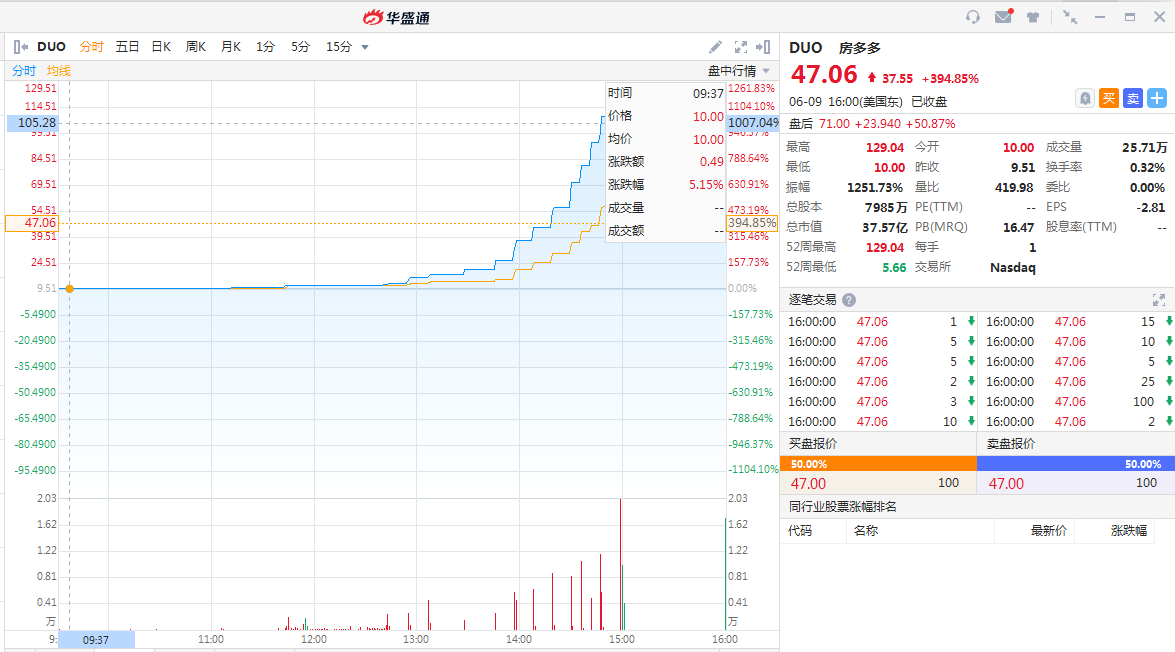Click the PB(MRQ) 16.47 value
Screen dimensions: 1175x652
pos(1018,227)
